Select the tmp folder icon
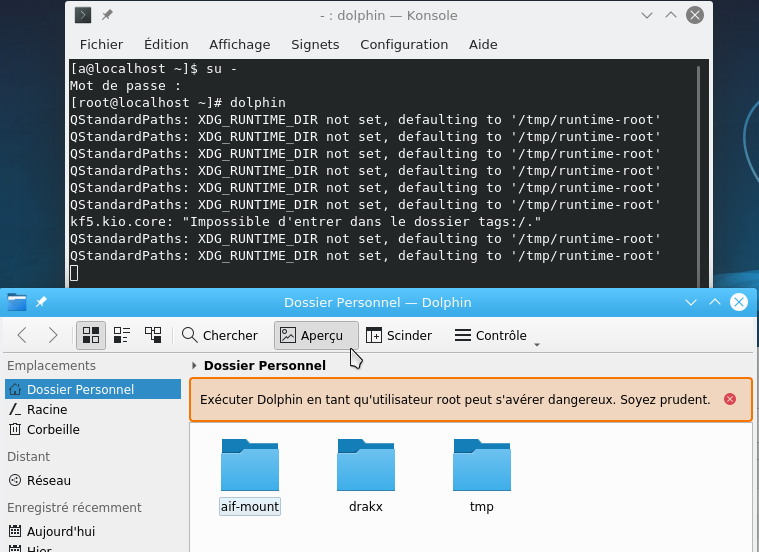The image size is (759, 552). [x=482, y=465]
